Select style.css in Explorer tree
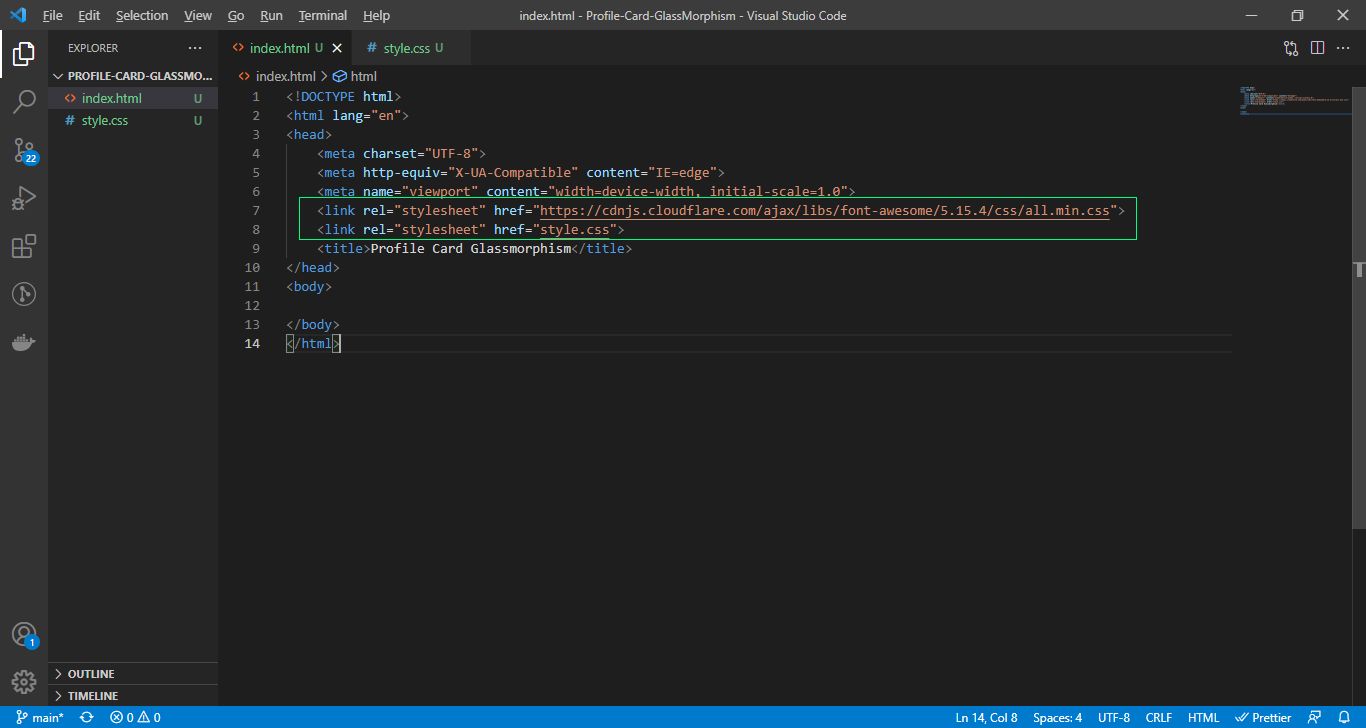The width and height of the screenshot is (1366, 728). 133,120
